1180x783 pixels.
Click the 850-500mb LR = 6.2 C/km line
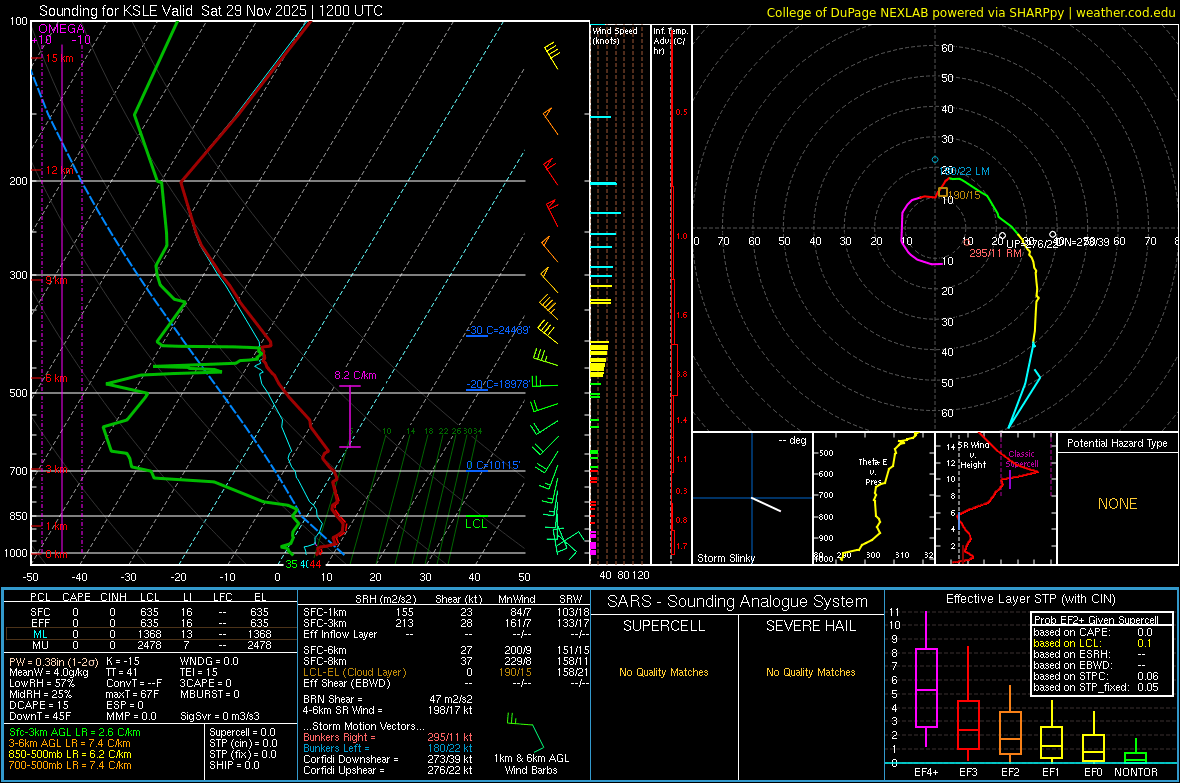(x=70, y=754)
